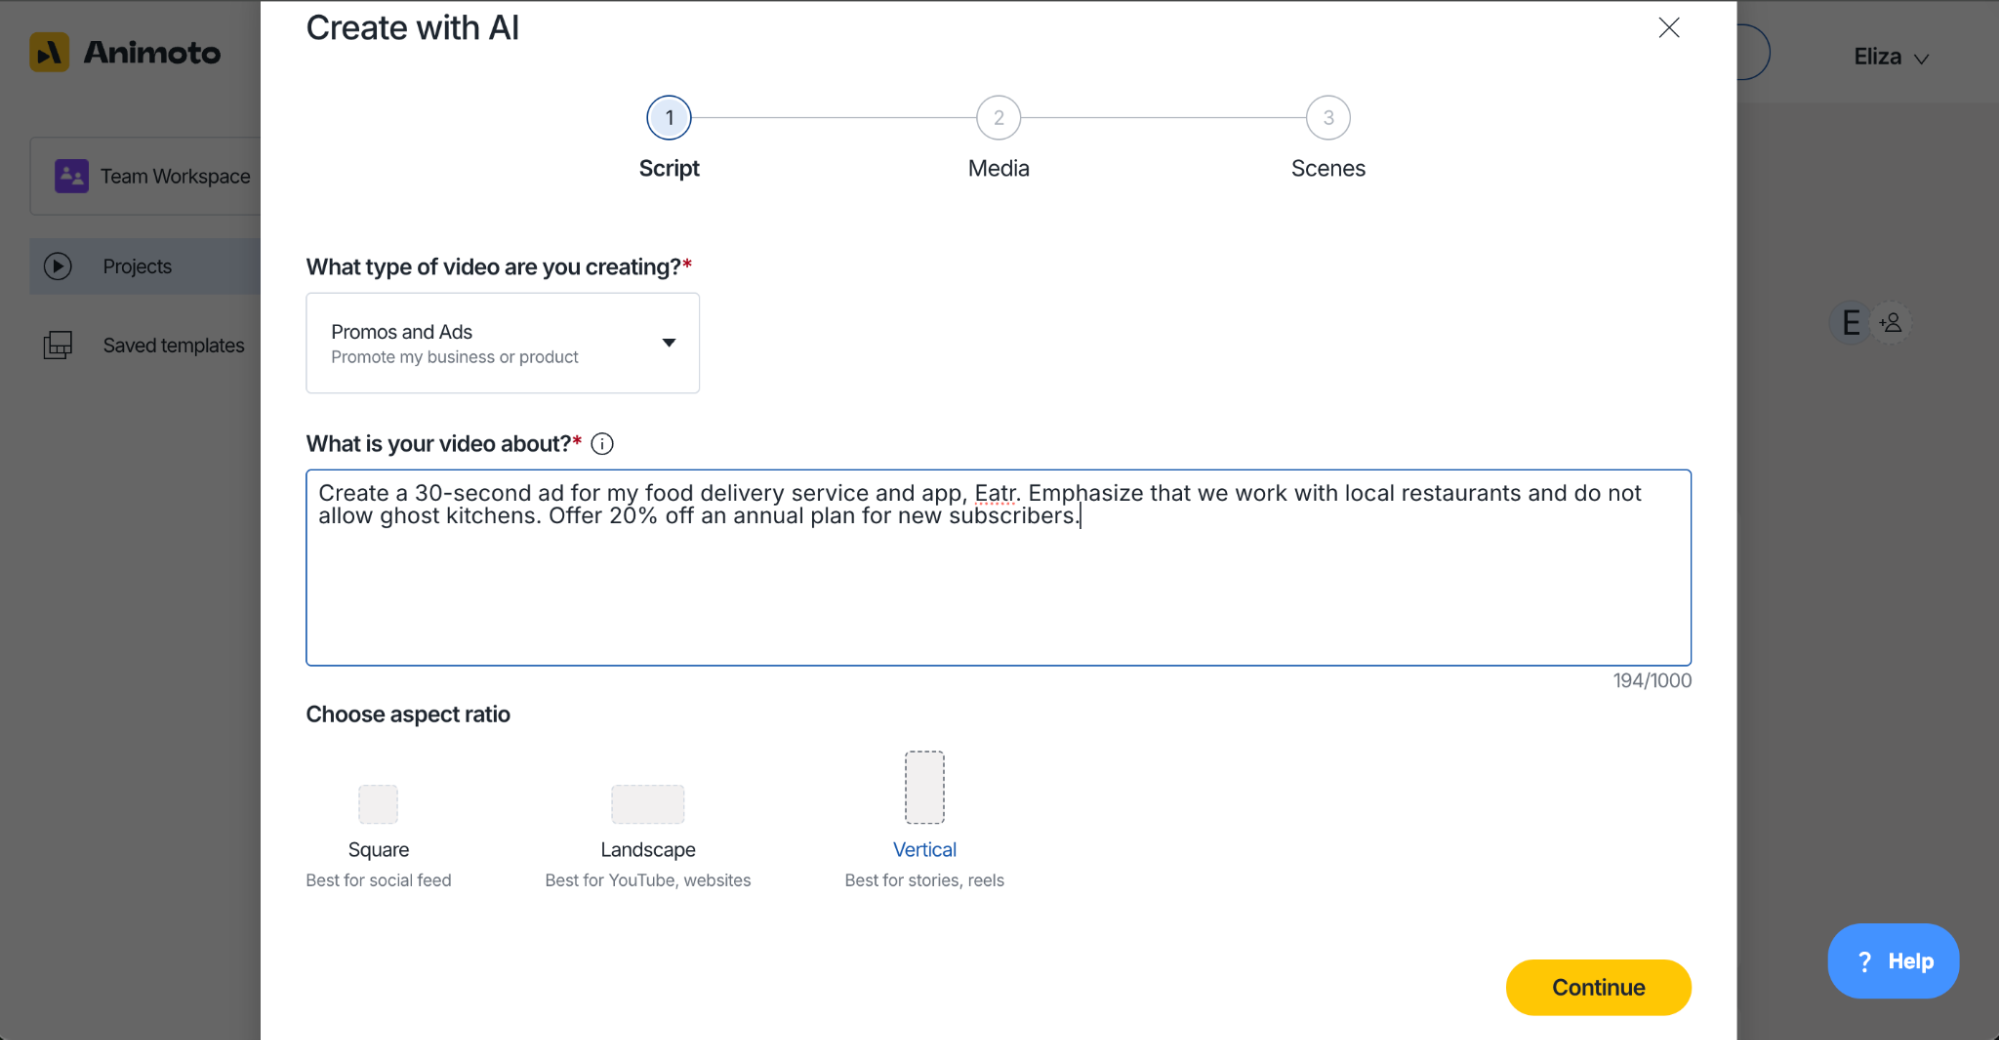Open Promos and Ads selector arrow
The width and height of the screenshot is (1999, 1040).
[x=668, y=343]
